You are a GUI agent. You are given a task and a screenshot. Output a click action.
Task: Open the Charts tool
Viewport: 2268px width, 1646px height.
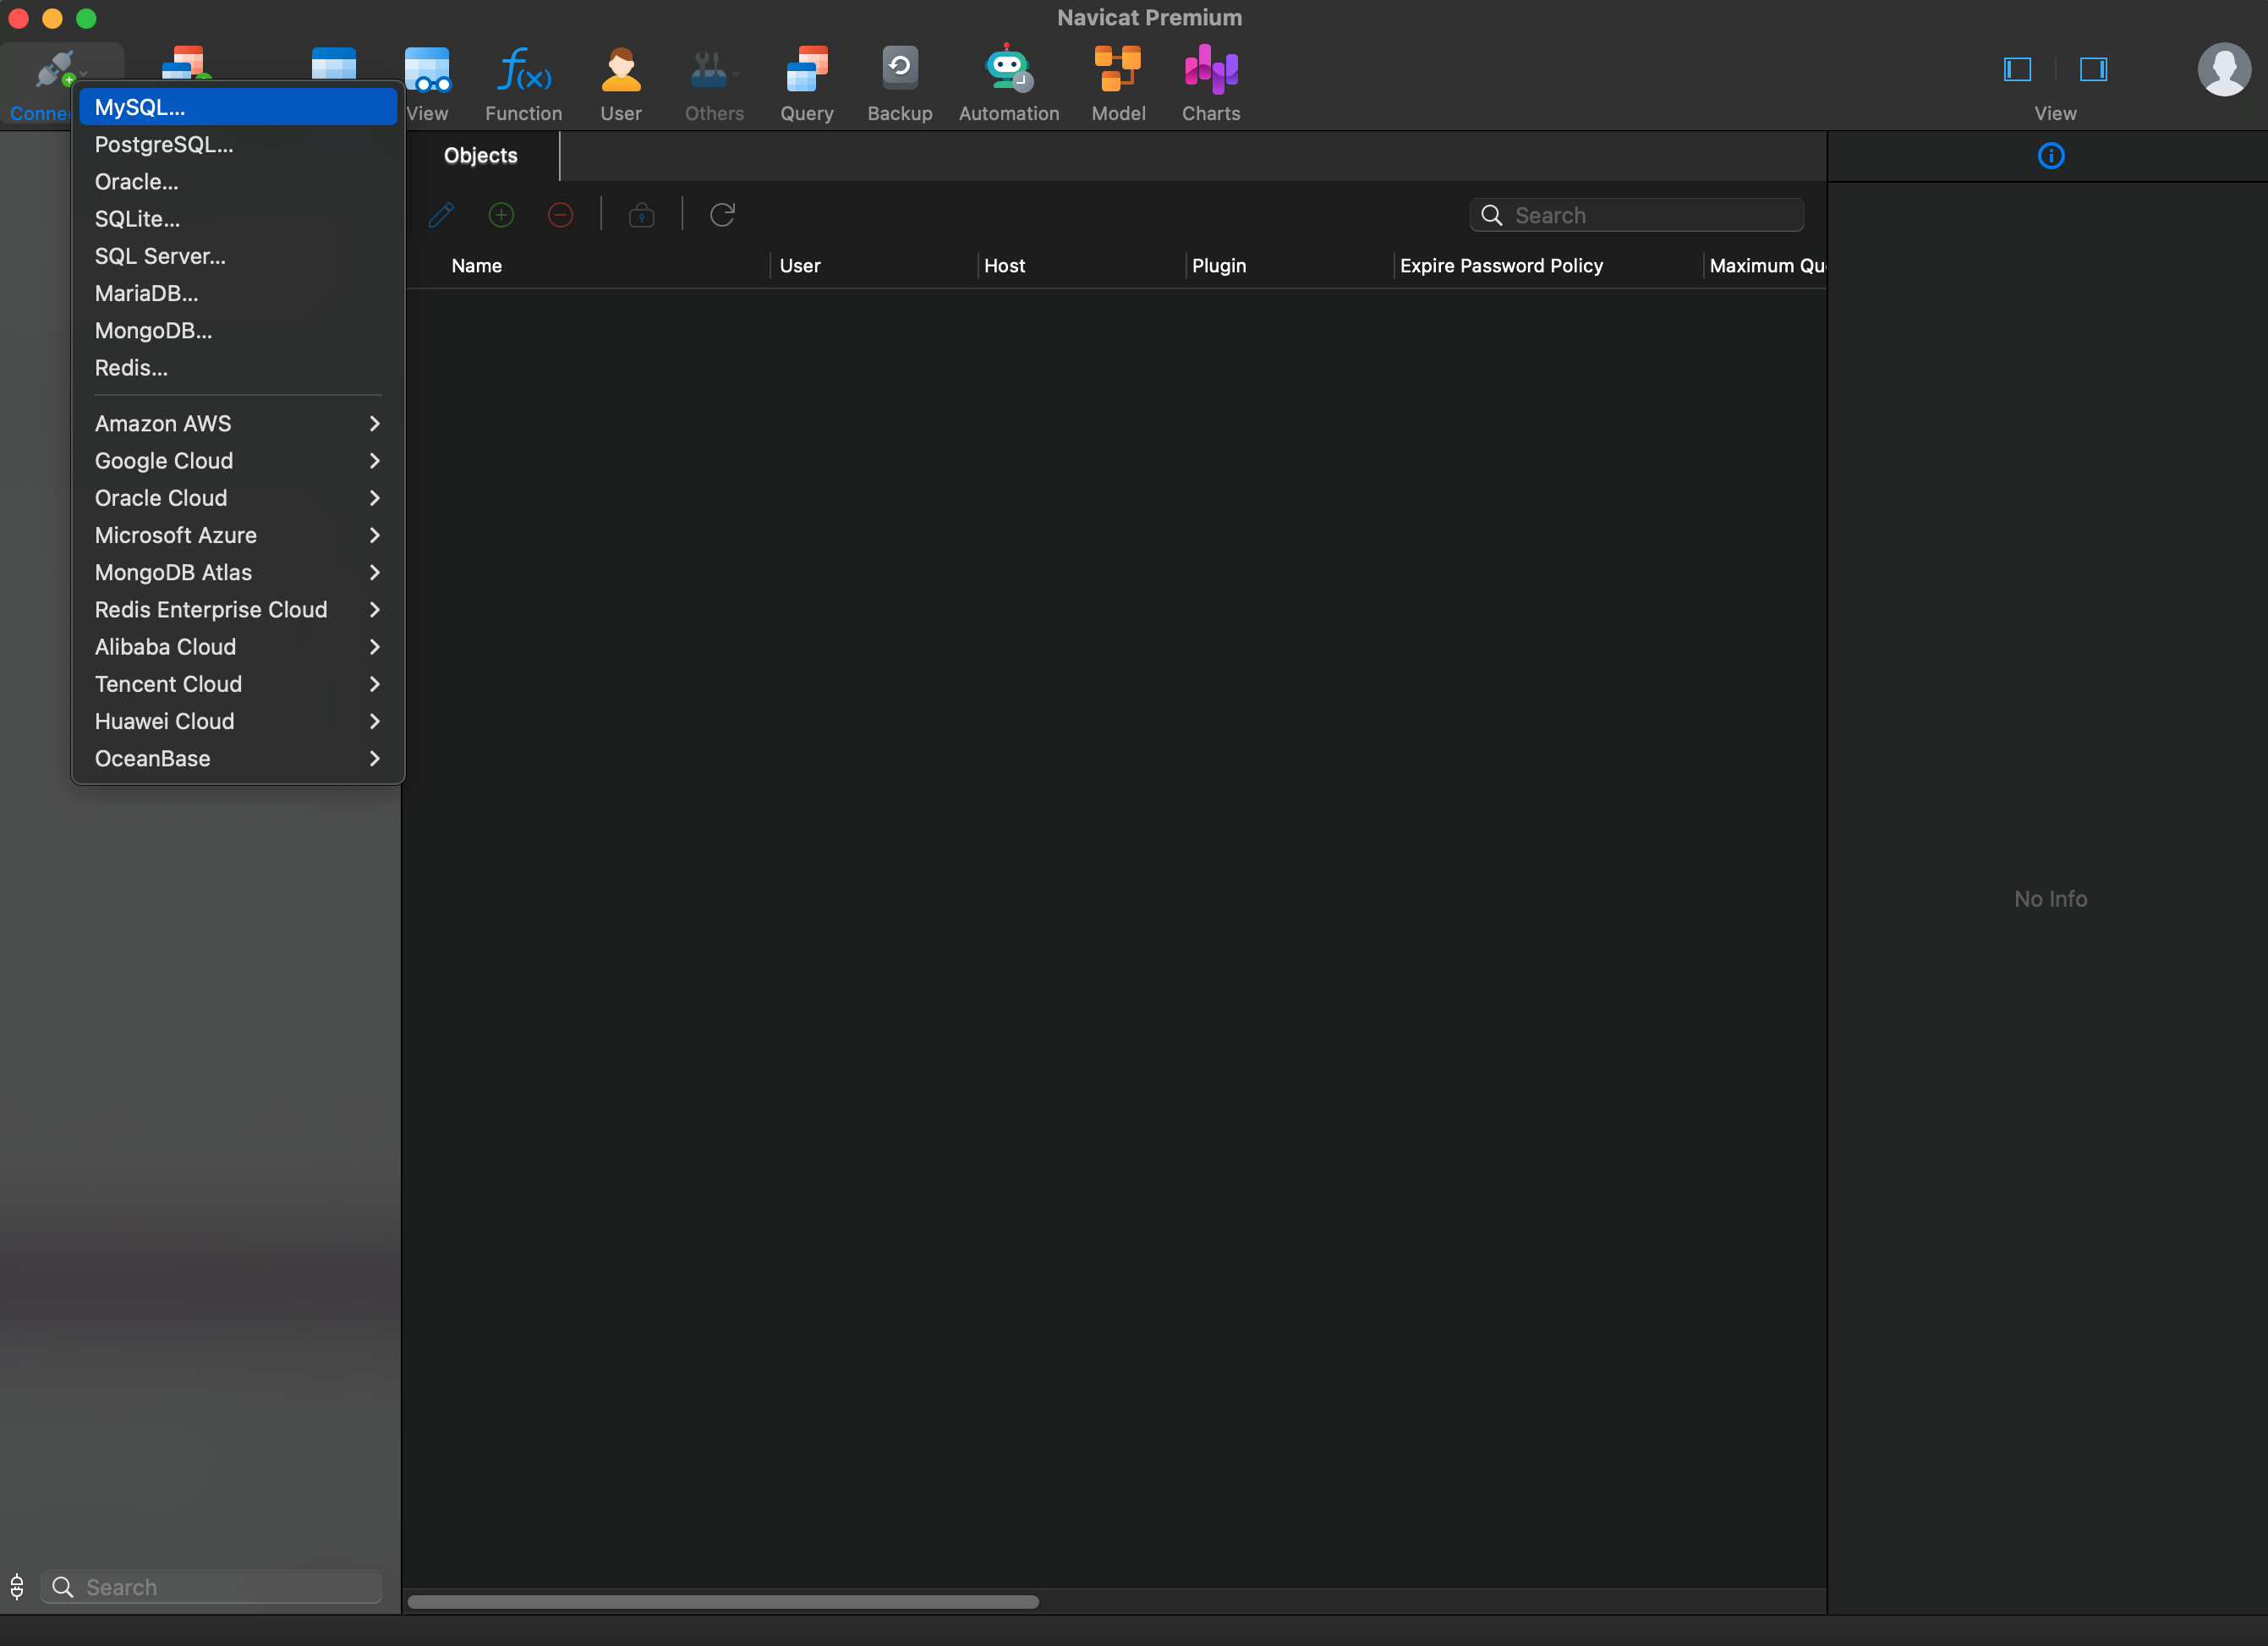1210,82
